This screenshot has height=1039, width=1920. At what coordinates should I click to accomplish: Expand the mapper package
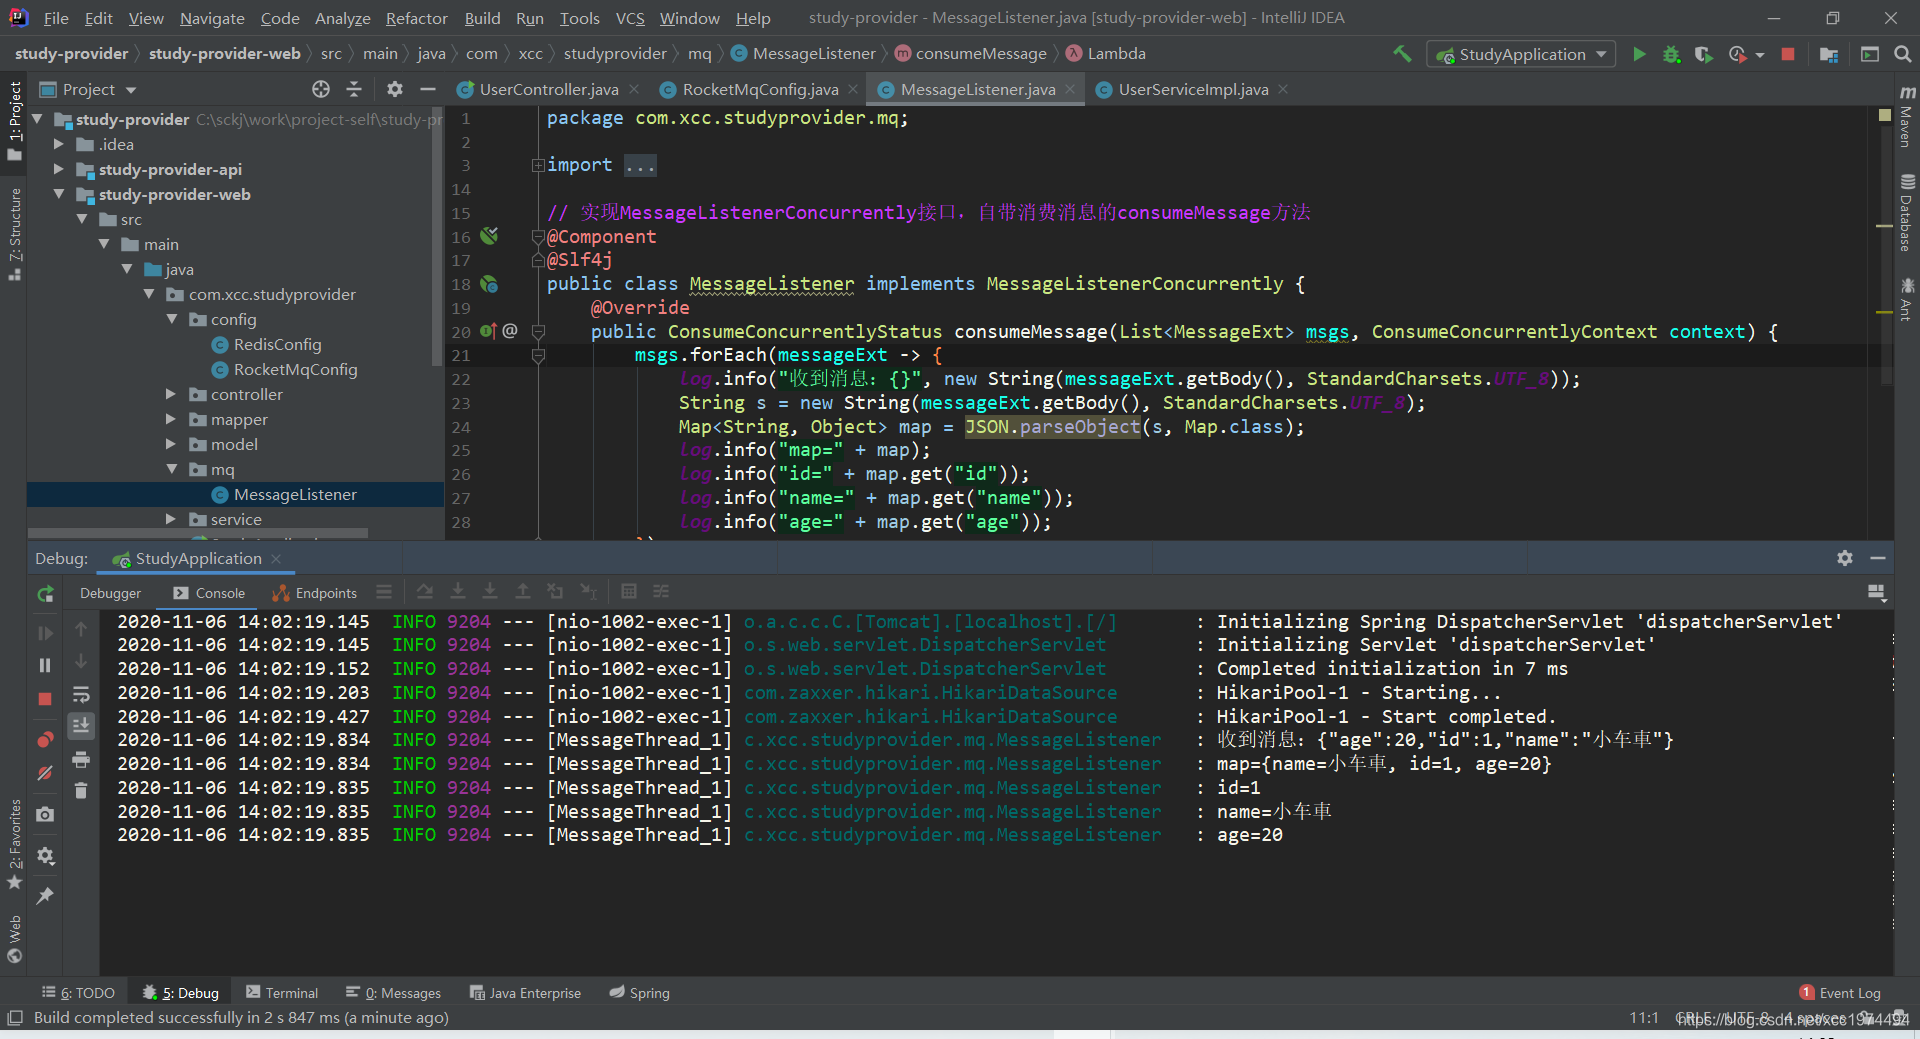pyautogui.click(x=172, y=419)
